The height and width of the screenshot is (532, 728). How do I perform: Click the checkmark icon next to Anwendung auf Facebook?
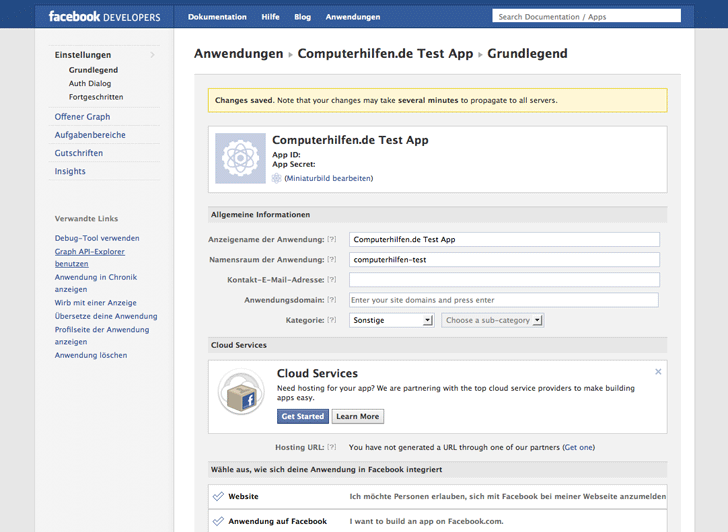(x=218, y=521)
